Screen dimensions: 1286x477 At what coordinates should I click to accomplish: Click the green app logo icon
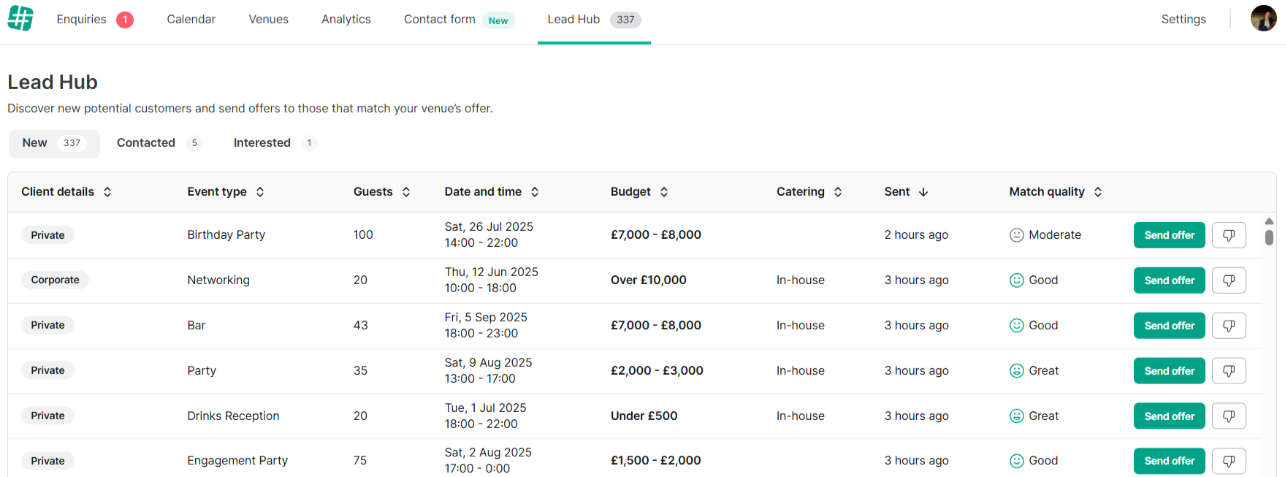pyautogui.click(x=20, y=18)
